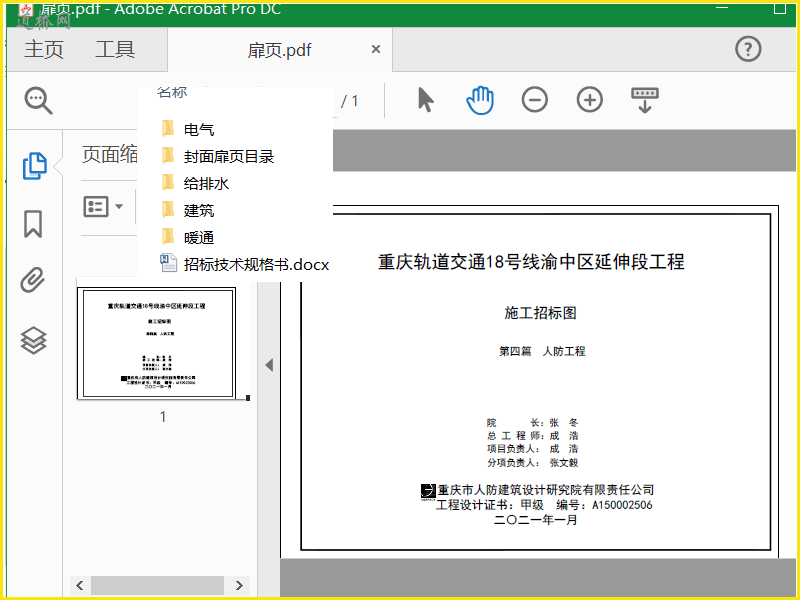The image size is (800, 600).
Task: Click the 重庆市人防建筑设计研究院有限责任公司 text
Action: [545, 490]
